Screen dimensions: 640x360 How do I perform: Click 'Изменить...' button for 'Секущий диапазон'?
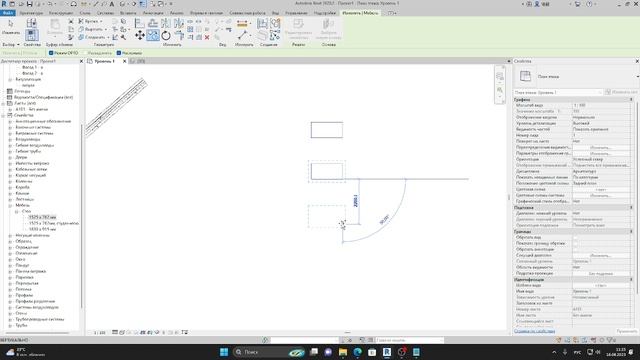[x=600, y=256]
